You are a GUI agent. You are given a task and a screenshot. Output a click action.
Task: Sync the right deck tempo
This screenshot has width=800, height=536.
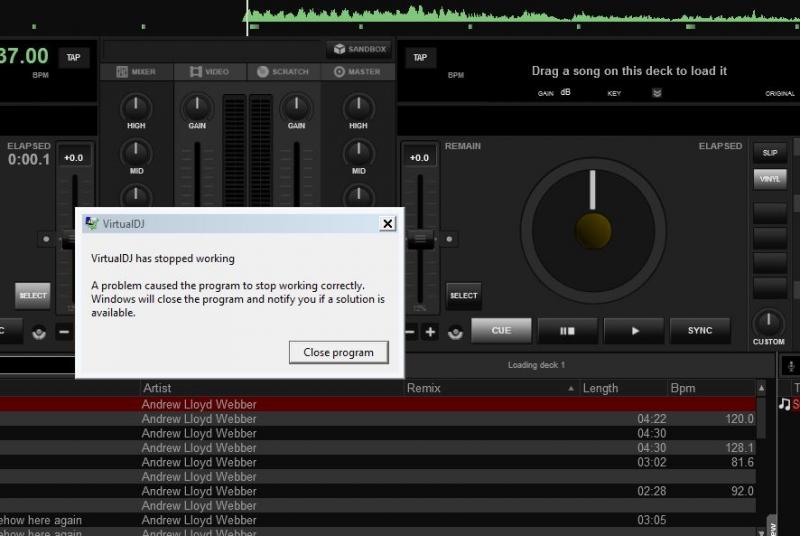(700, 330)
